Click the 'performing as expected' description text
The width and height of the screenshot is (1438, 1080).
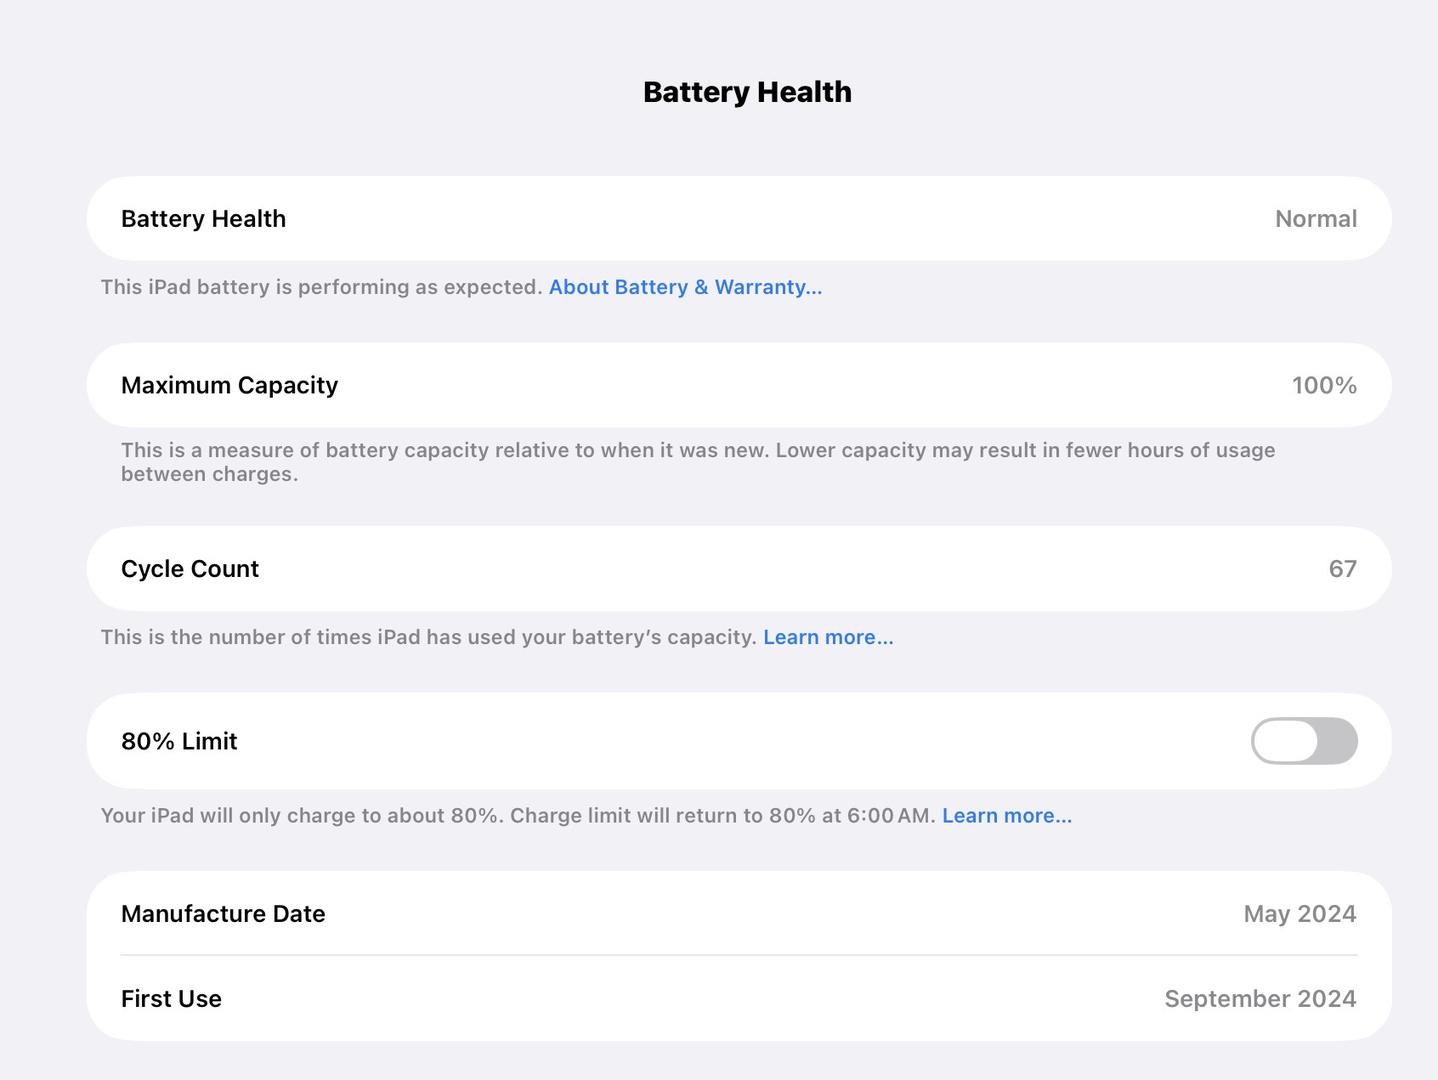321,287
